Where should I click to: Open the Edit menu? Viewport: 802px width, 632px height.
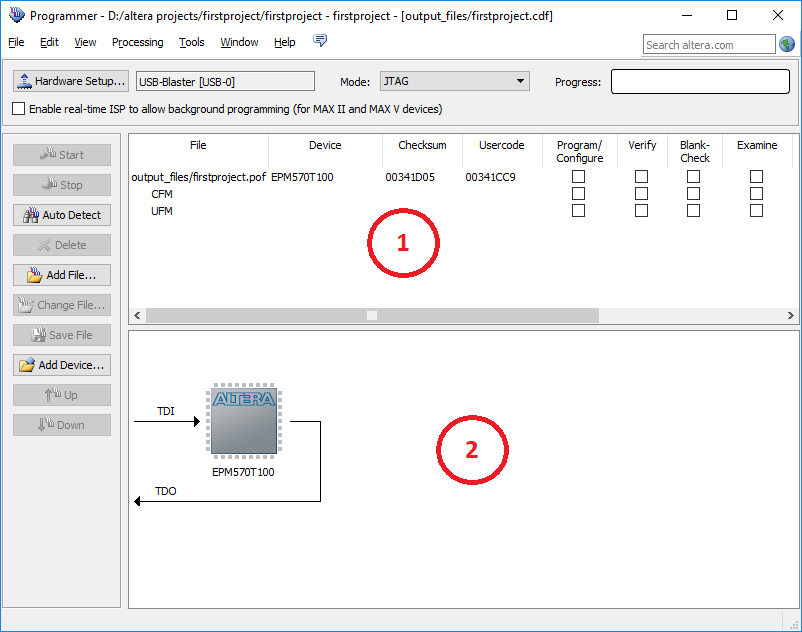tap(49, 42)
